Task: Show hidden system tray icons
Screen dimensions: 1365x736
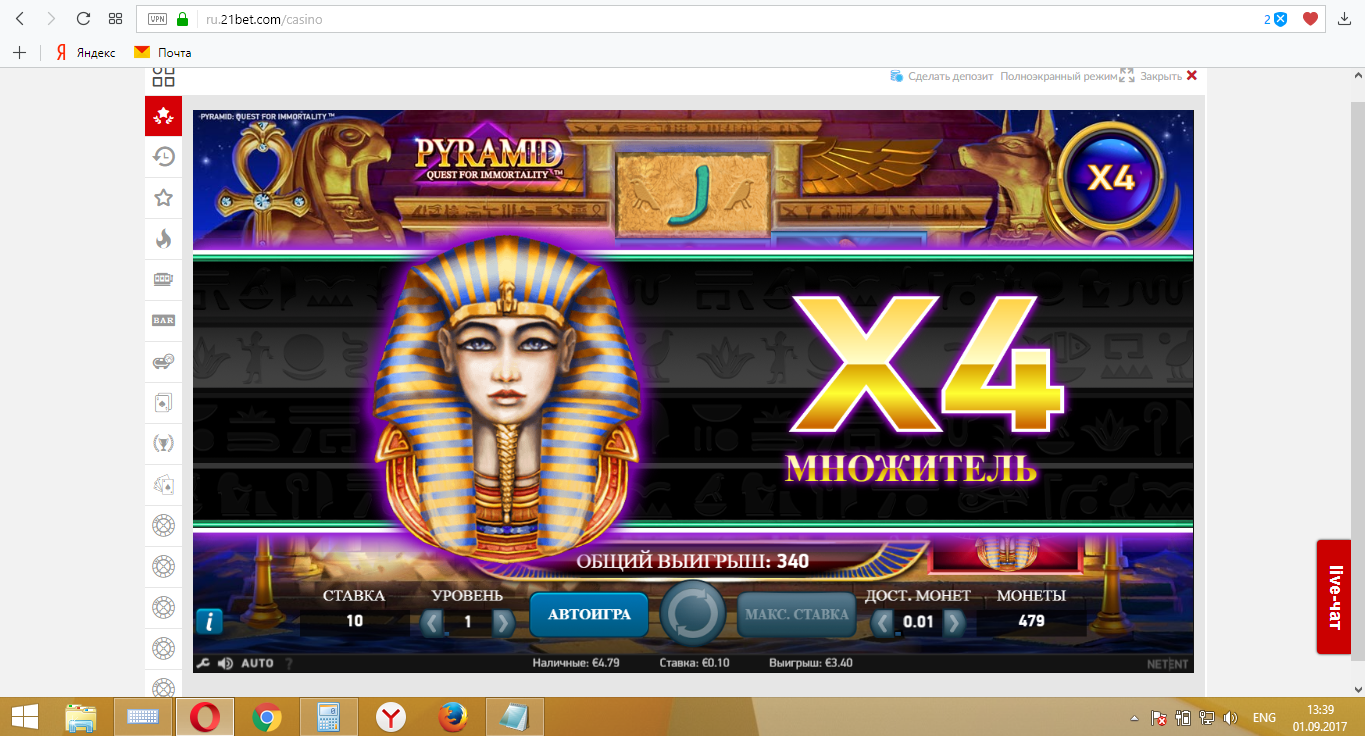Action: [1133, 718]
